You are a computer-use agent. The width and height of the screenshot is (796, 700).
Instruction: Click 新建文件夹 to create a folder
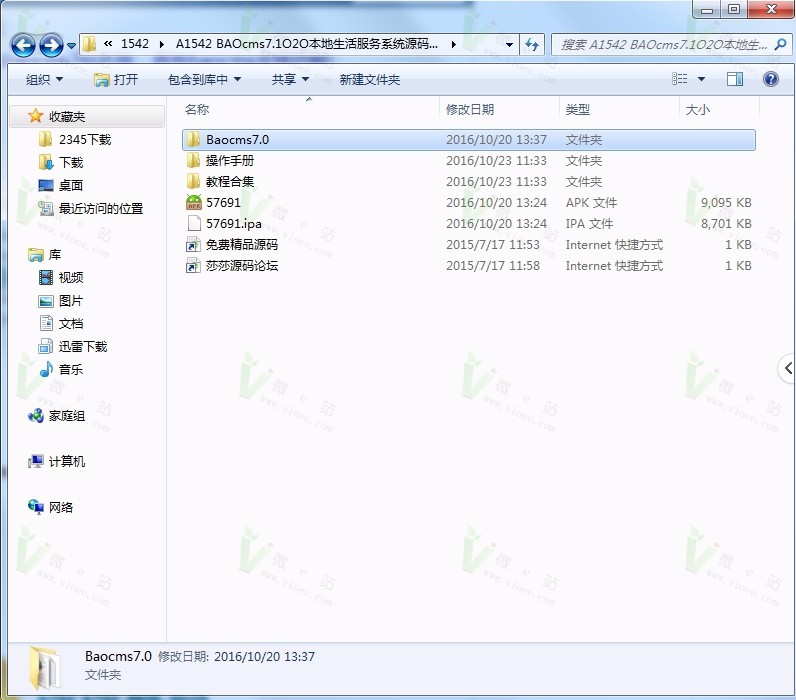coord(370,79)
